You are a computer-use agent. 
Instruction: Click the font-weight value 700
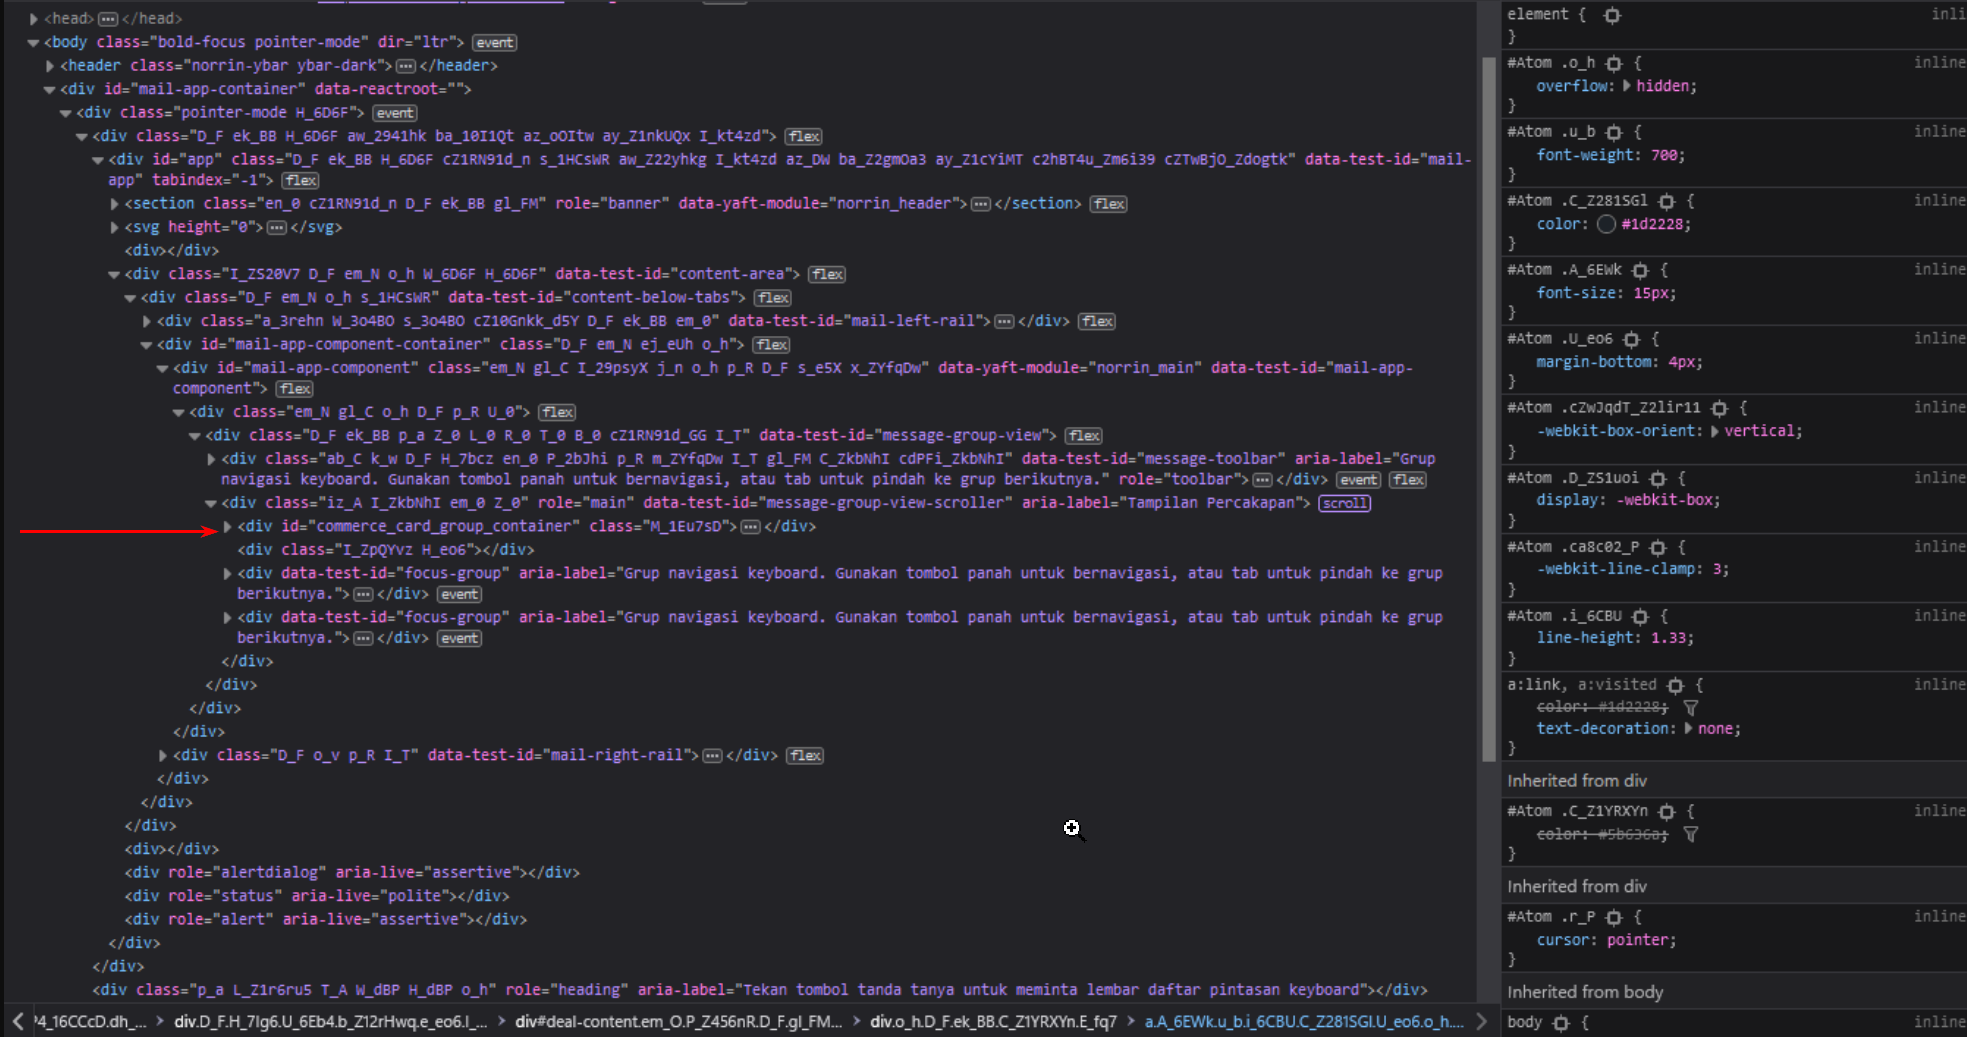[x=1664, y=155]
